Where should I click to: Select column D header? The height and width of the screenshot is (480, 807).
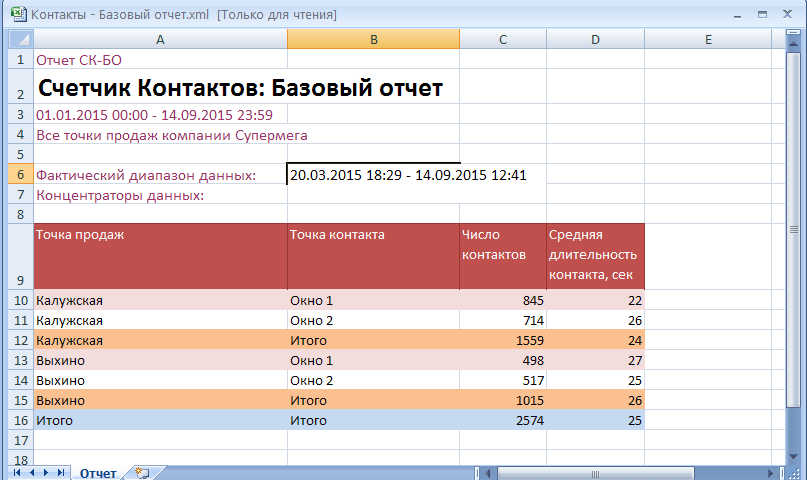click(x=595, y=40)
